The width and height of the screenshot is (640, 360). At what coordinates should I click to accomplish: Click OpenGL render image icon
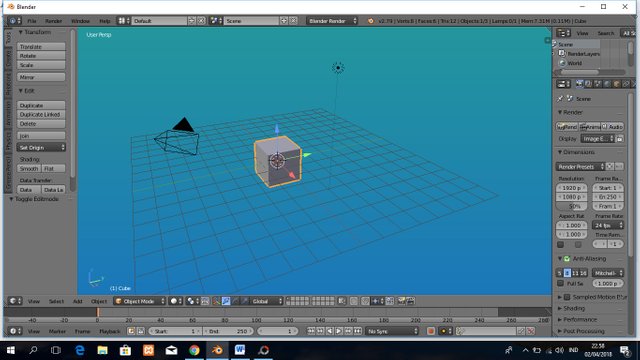tap(402, 301)
